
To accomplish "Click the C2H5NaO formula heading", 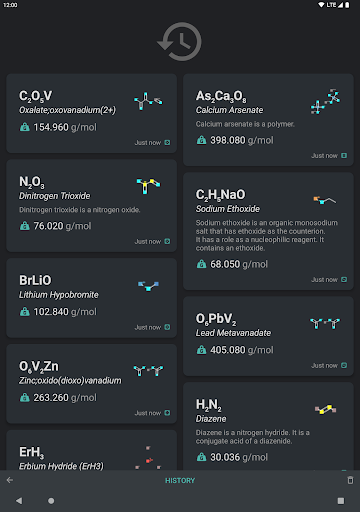I will click(x=220, y=195).
